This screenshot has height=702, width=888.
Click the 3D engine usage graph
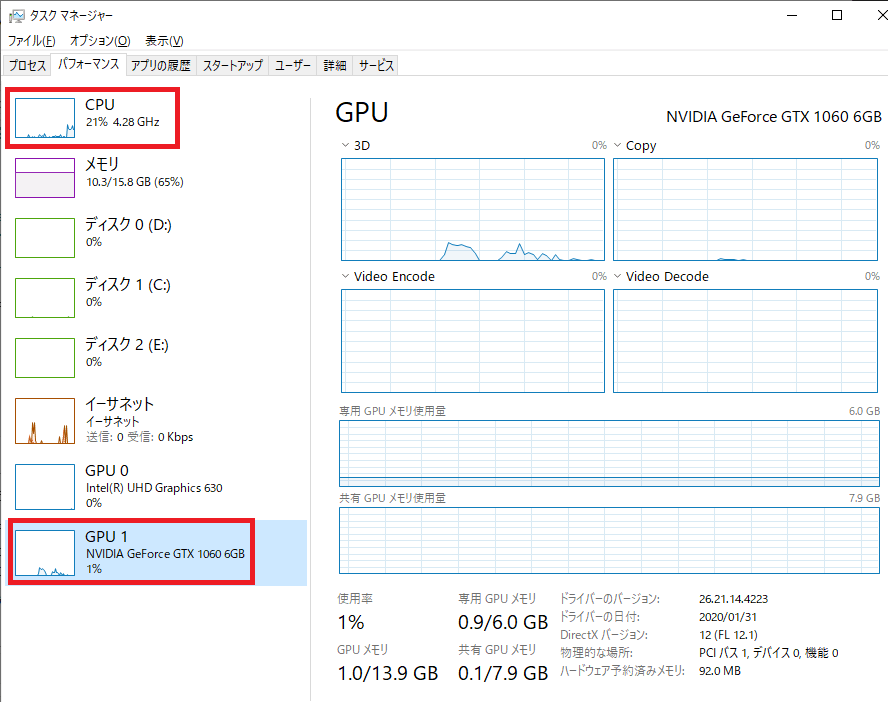pyautogui.click(x=473, y=209)
